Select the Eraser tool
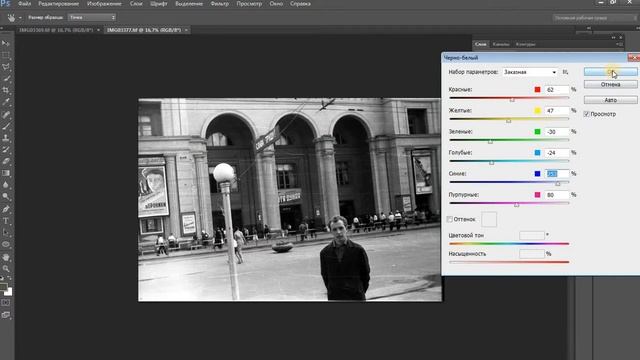This screenshot has height=360, width=640. point(6,162)
